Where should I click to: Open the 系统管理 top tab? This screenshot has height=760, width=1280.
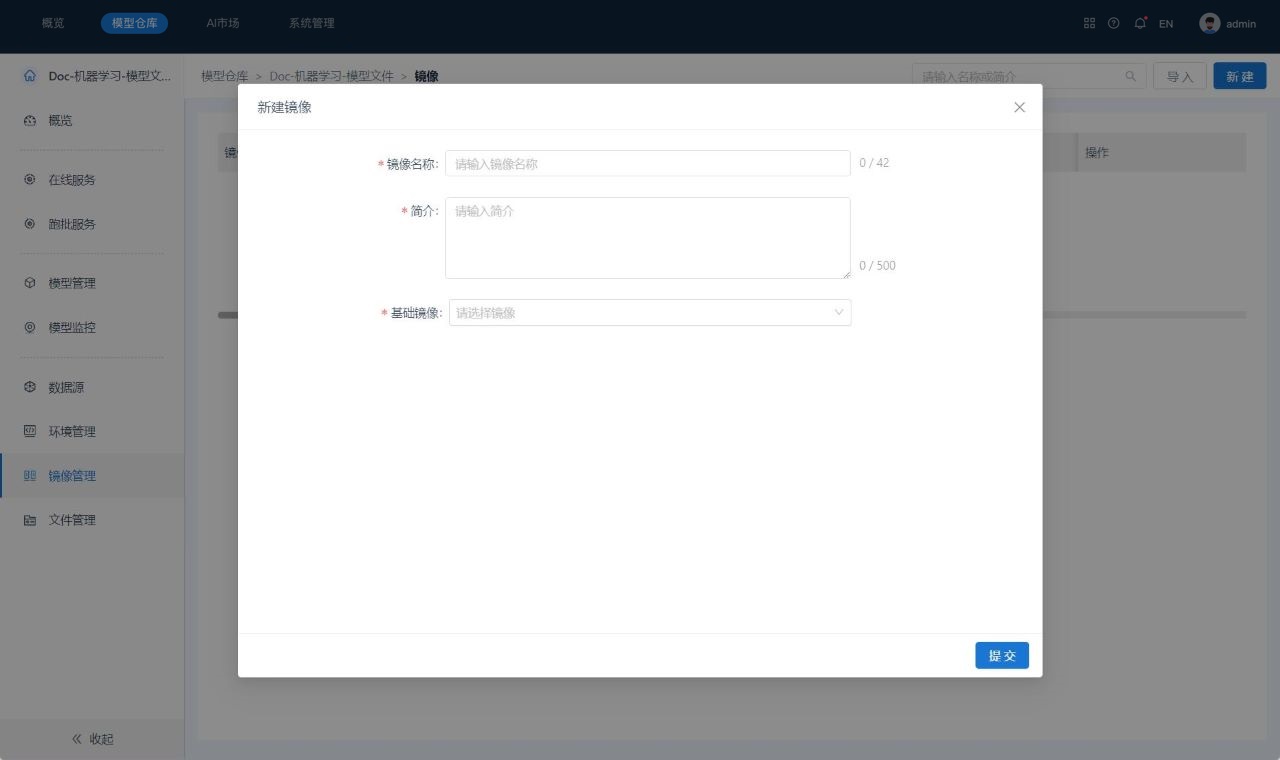311,23
